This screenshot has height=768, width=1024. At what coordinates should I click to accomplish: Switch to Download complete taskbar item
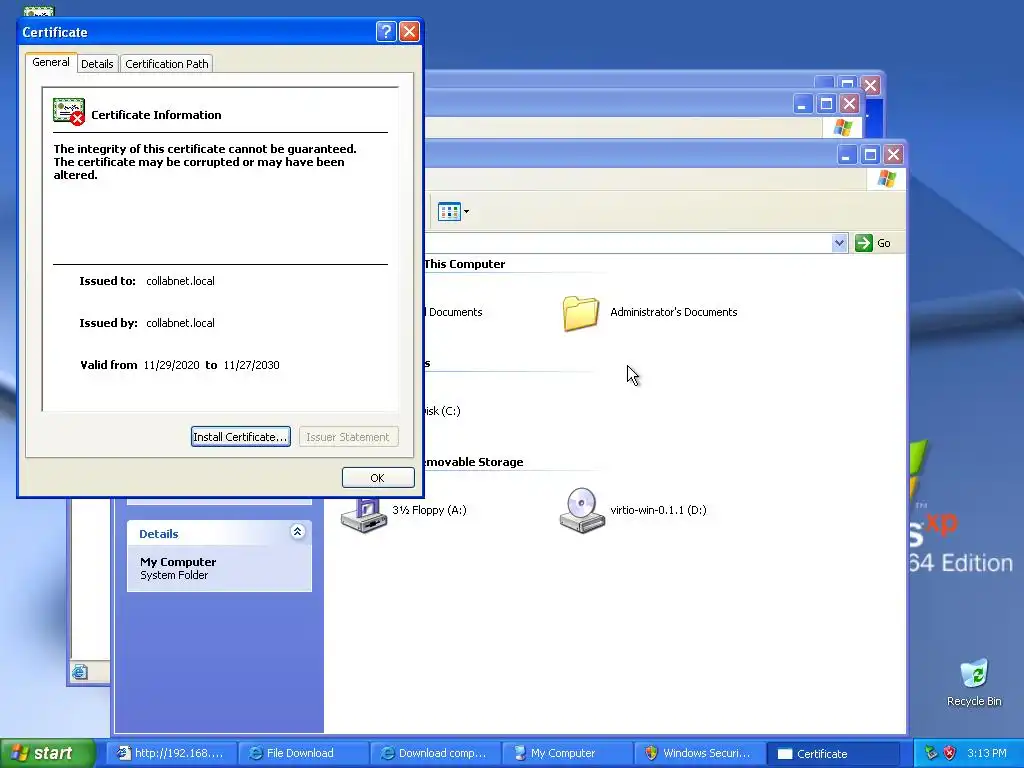click(x=435, y=753)
